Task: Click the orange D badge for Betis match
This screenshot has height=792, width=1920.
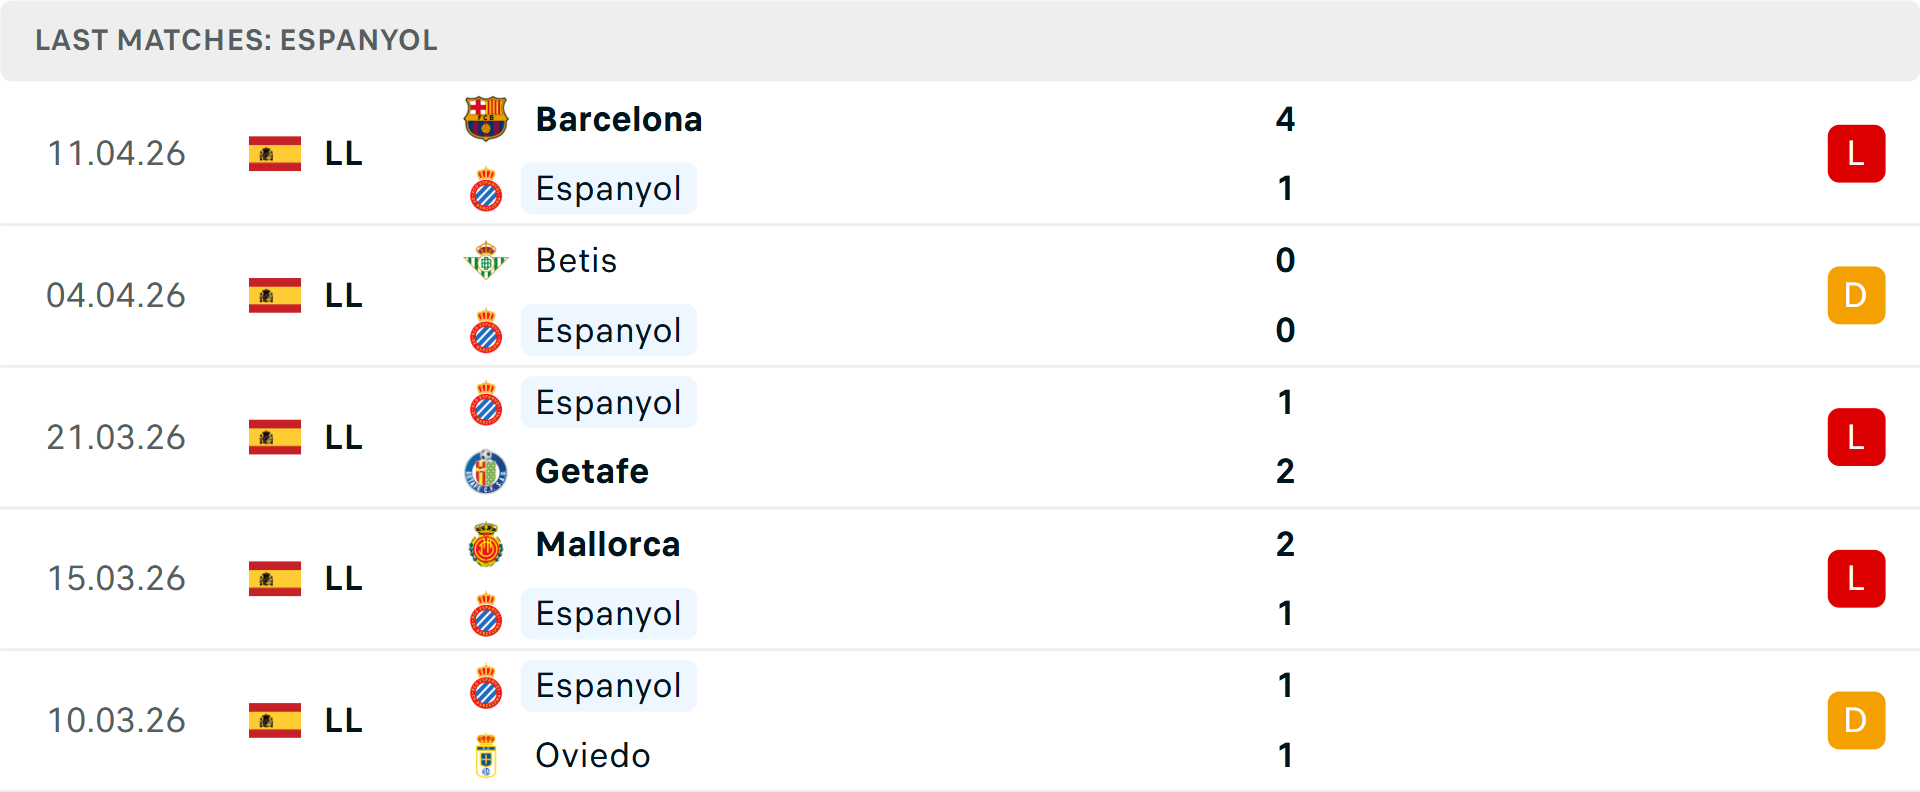Action: (x=1856, y=296)
